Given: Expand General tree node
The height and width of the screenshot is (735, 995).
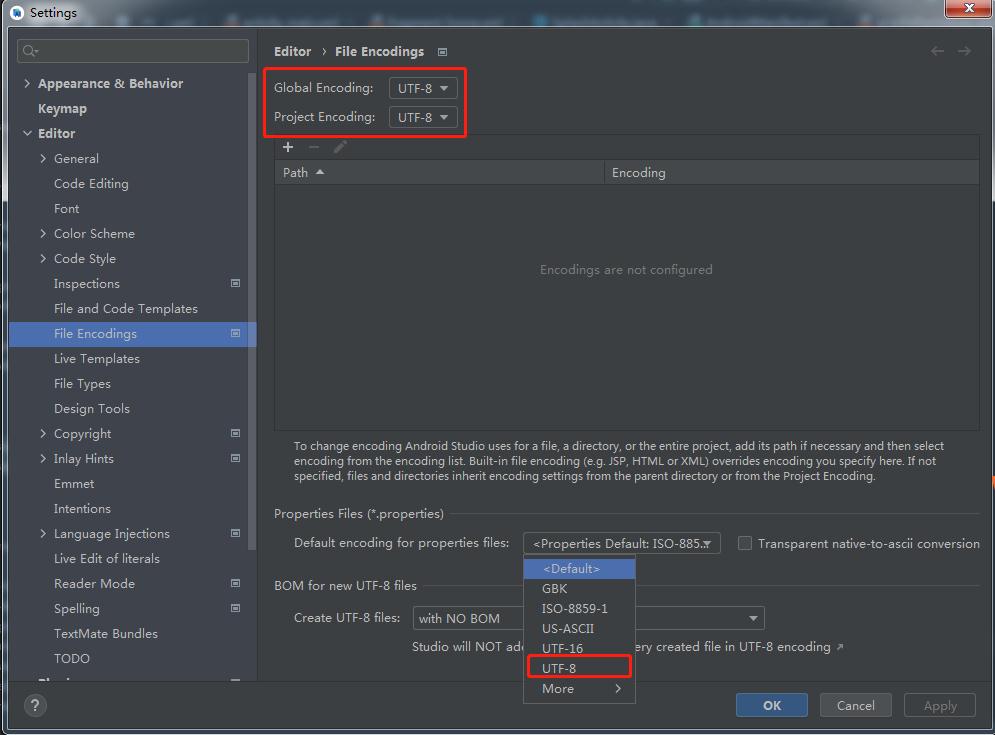Looking at the screenshot, I should click(43, 158).
